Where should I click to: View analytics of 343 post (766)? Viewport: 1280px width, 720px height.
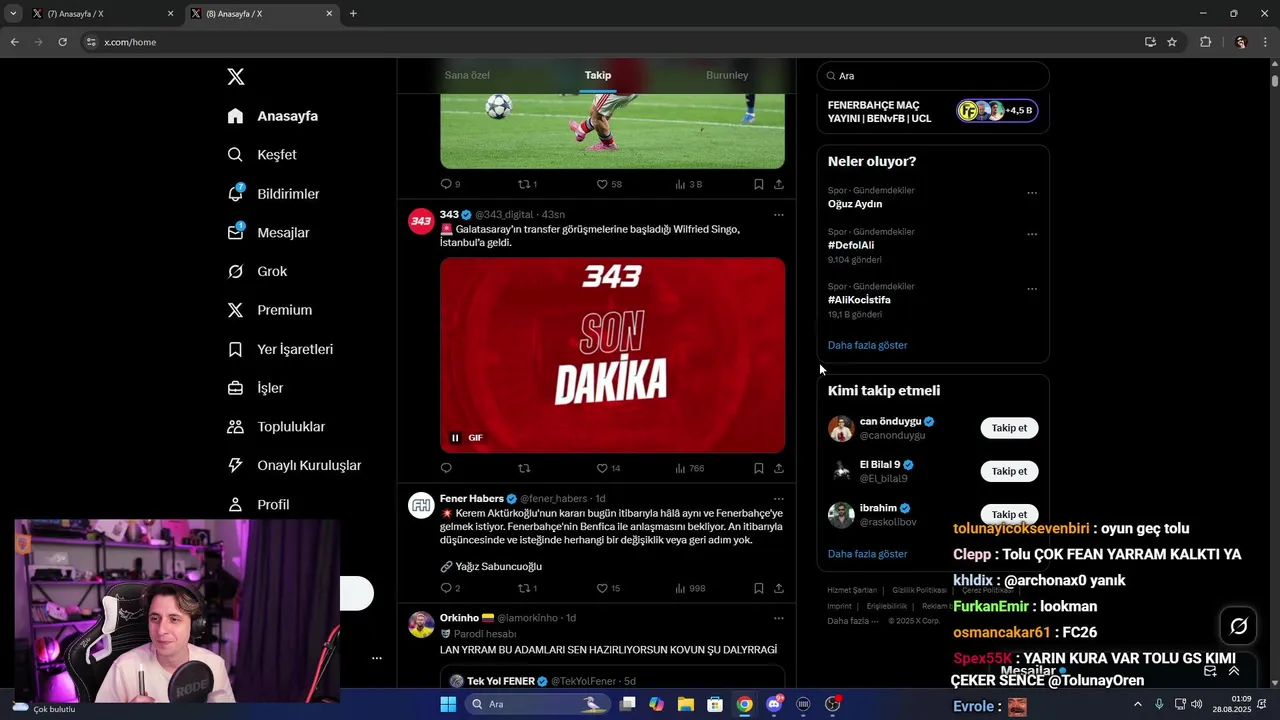coord(690,468)
